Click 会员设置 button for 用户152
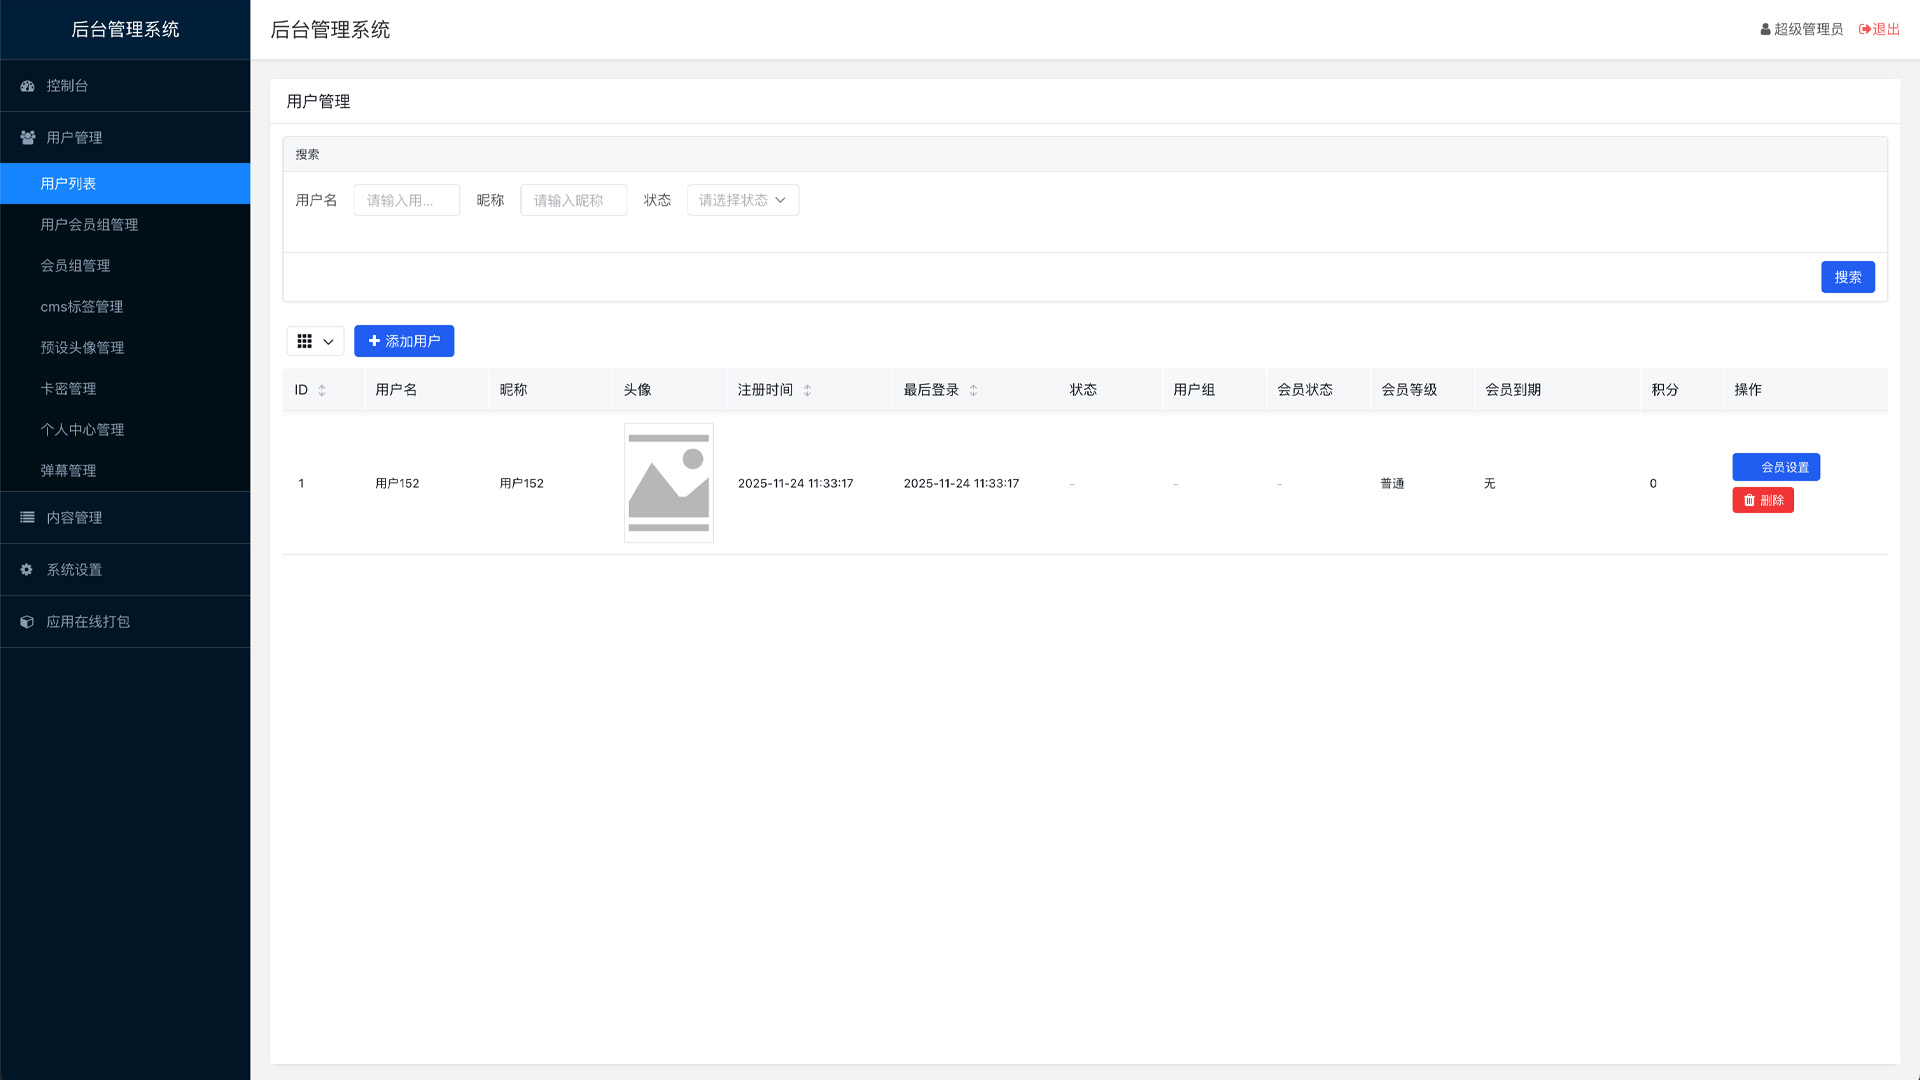 tap(1776, 466)
